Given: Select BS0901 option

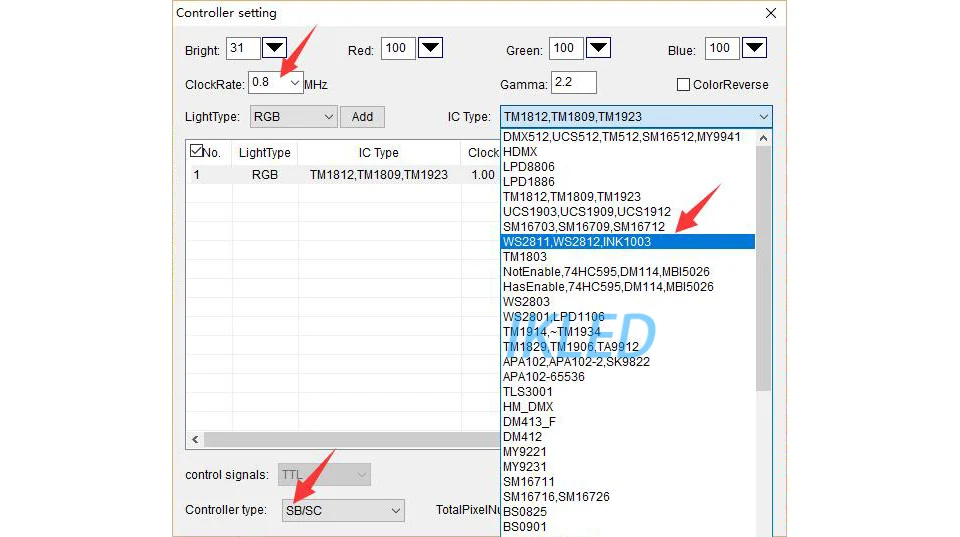Looking at the screenshot, I should [628, 527].
